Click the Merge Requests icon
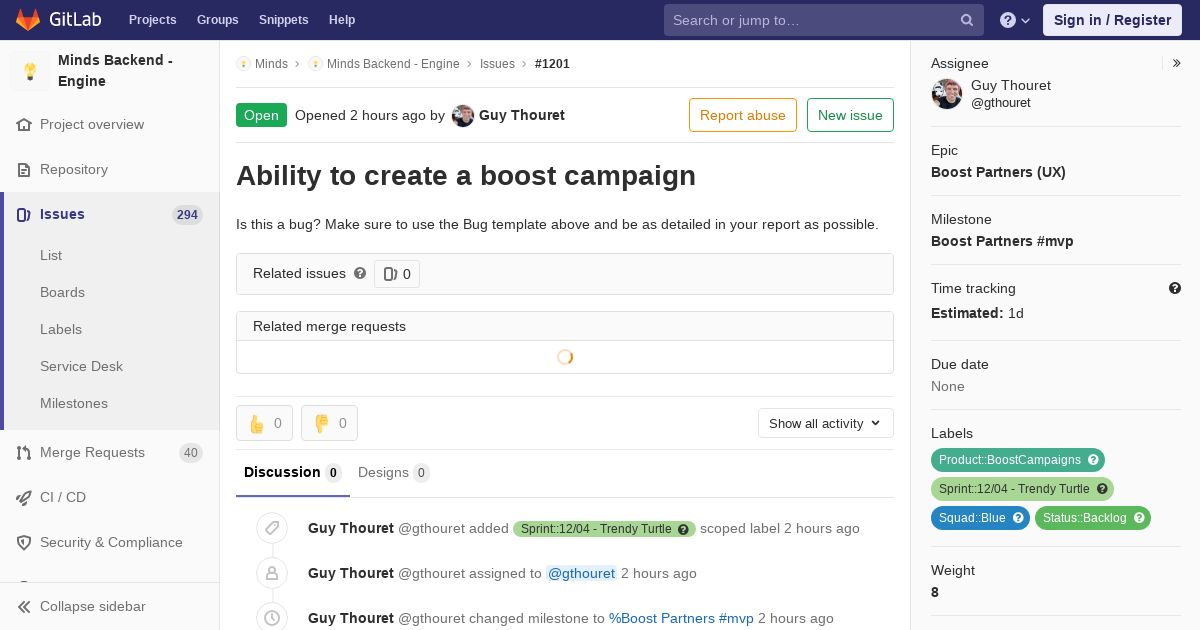 coord(24,453)
